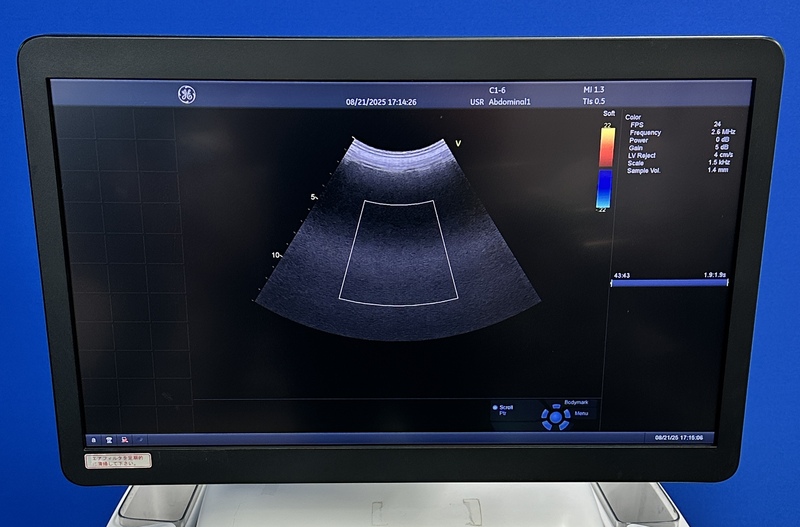
Task: Click the blue lower color flow bar
Action: (x=606, y=188)
